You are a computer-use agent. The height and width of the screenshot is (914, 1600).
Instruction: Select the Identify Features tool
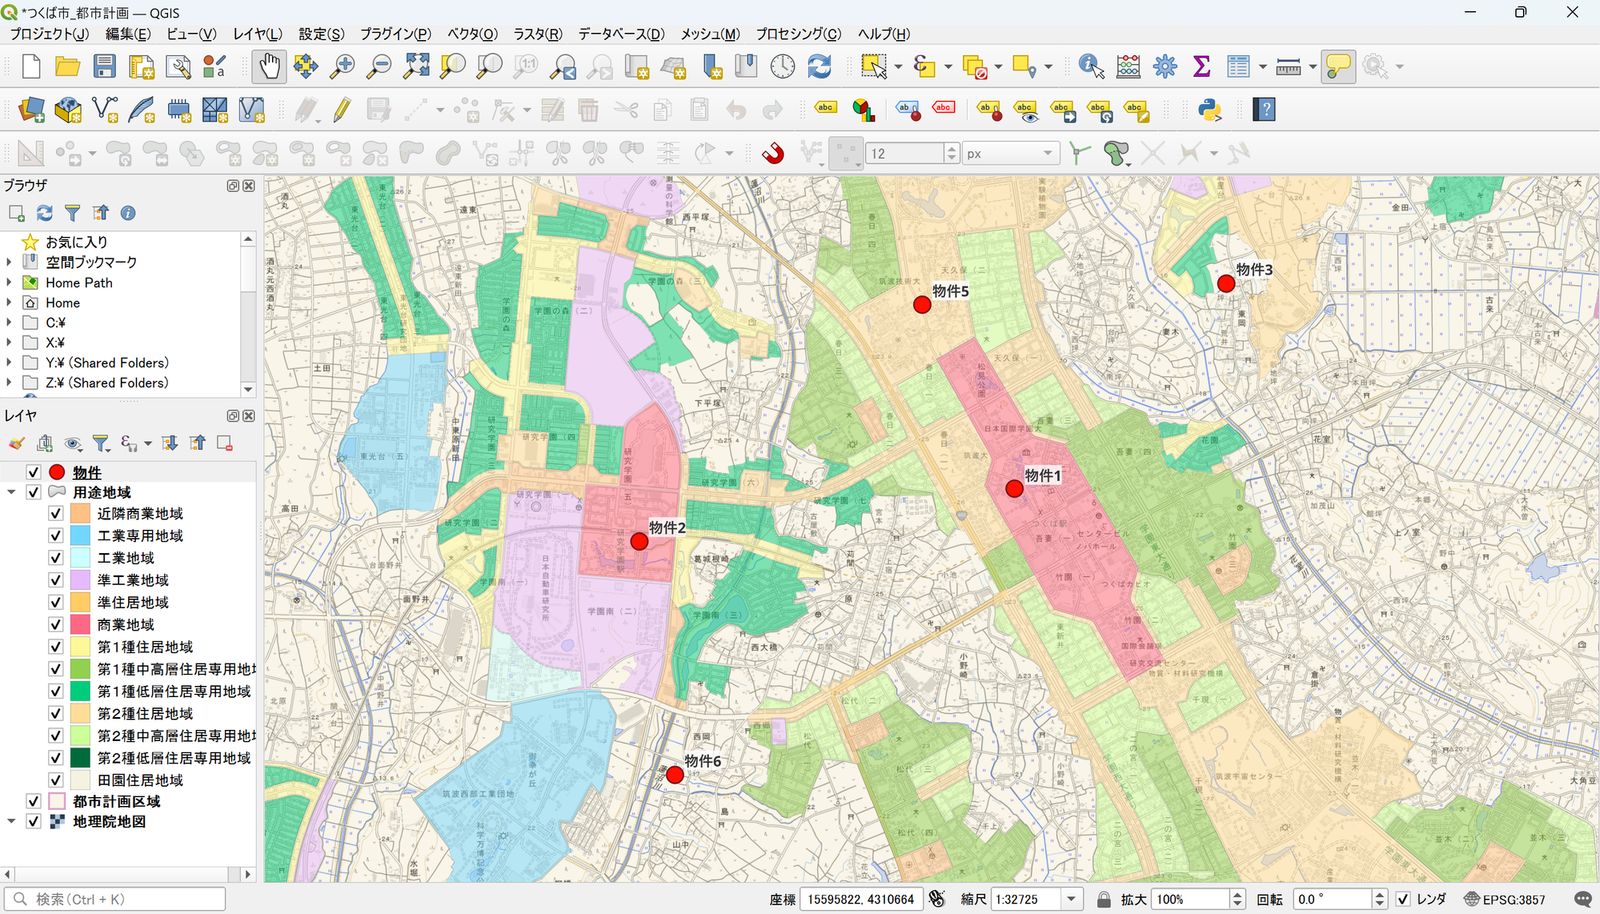coord(1091,66)
